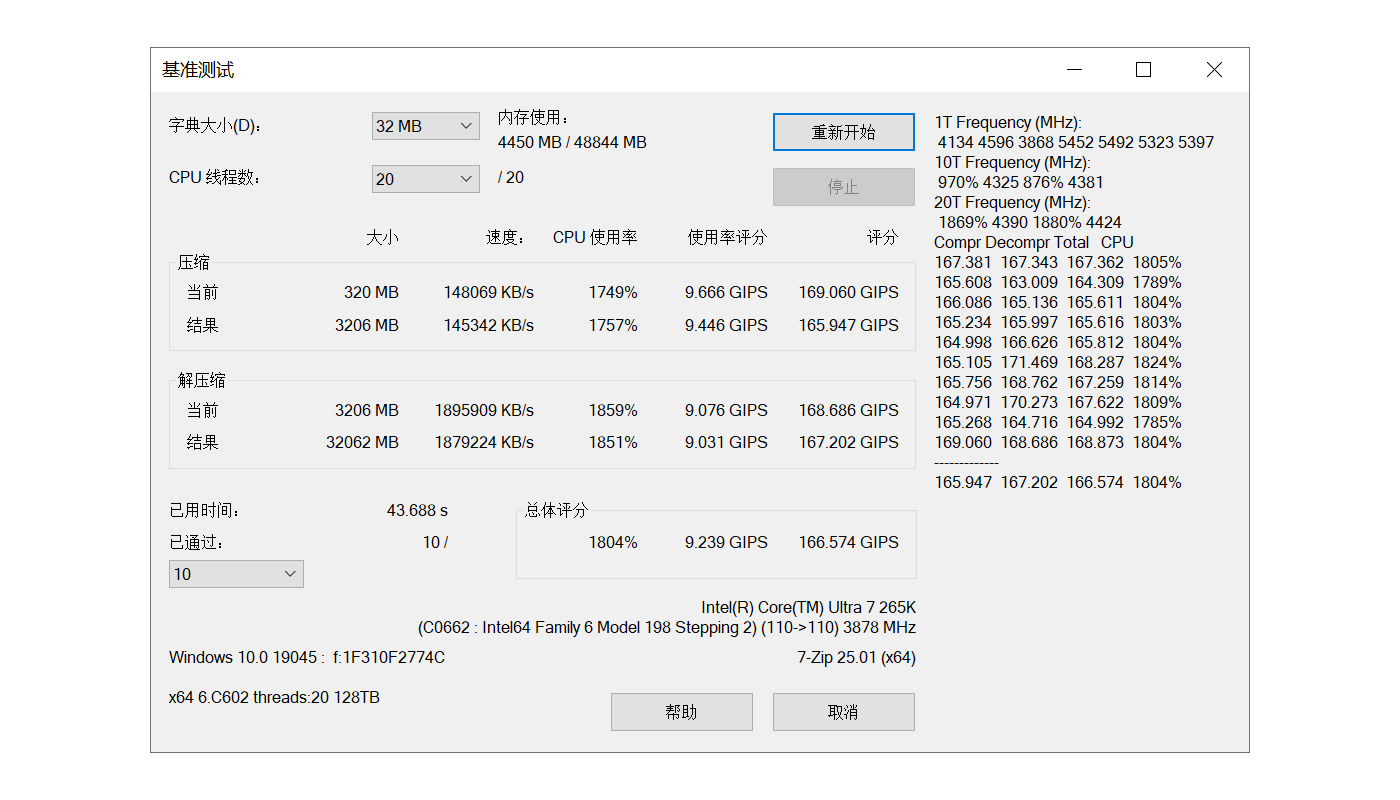The image size is (1400, 800).
Task: Click the Intel Core Ultra 7 265K text
Action: click(808, 607)
